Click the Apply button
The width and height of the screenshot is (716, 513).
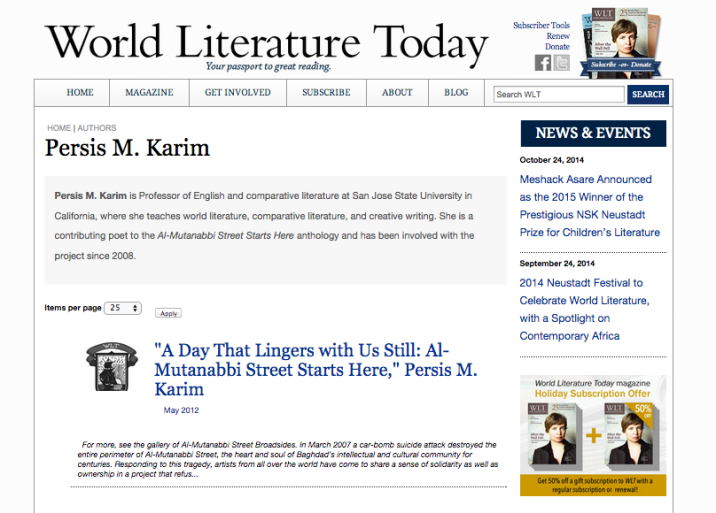[168, 313]
